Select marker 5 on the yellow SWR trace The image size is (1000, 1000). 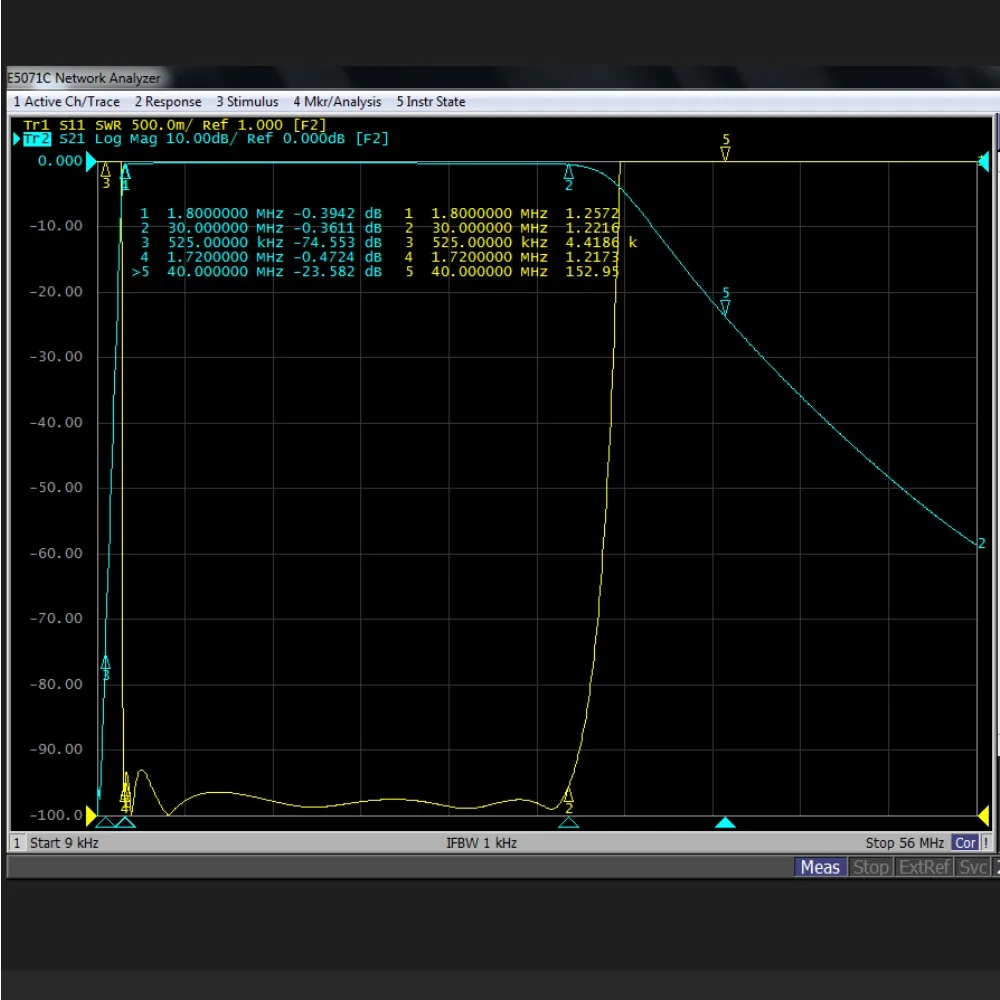click(x=725, y=147)
